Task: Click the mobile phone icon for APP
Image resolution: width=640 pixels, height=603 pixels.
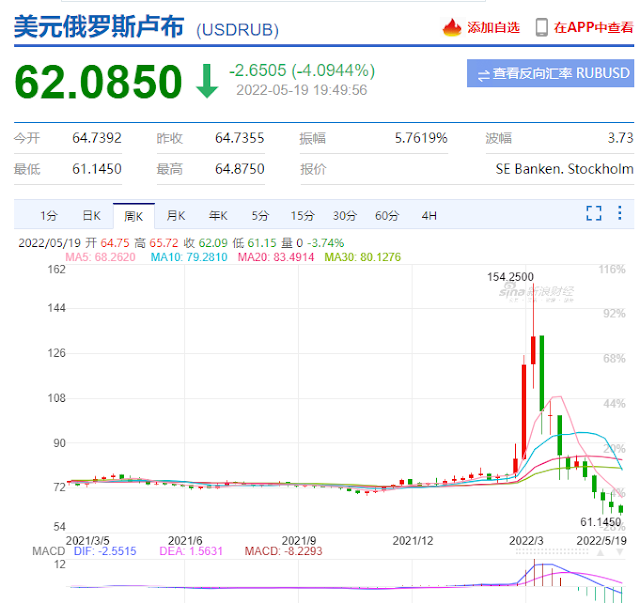Action: click(x=541, y=27)
